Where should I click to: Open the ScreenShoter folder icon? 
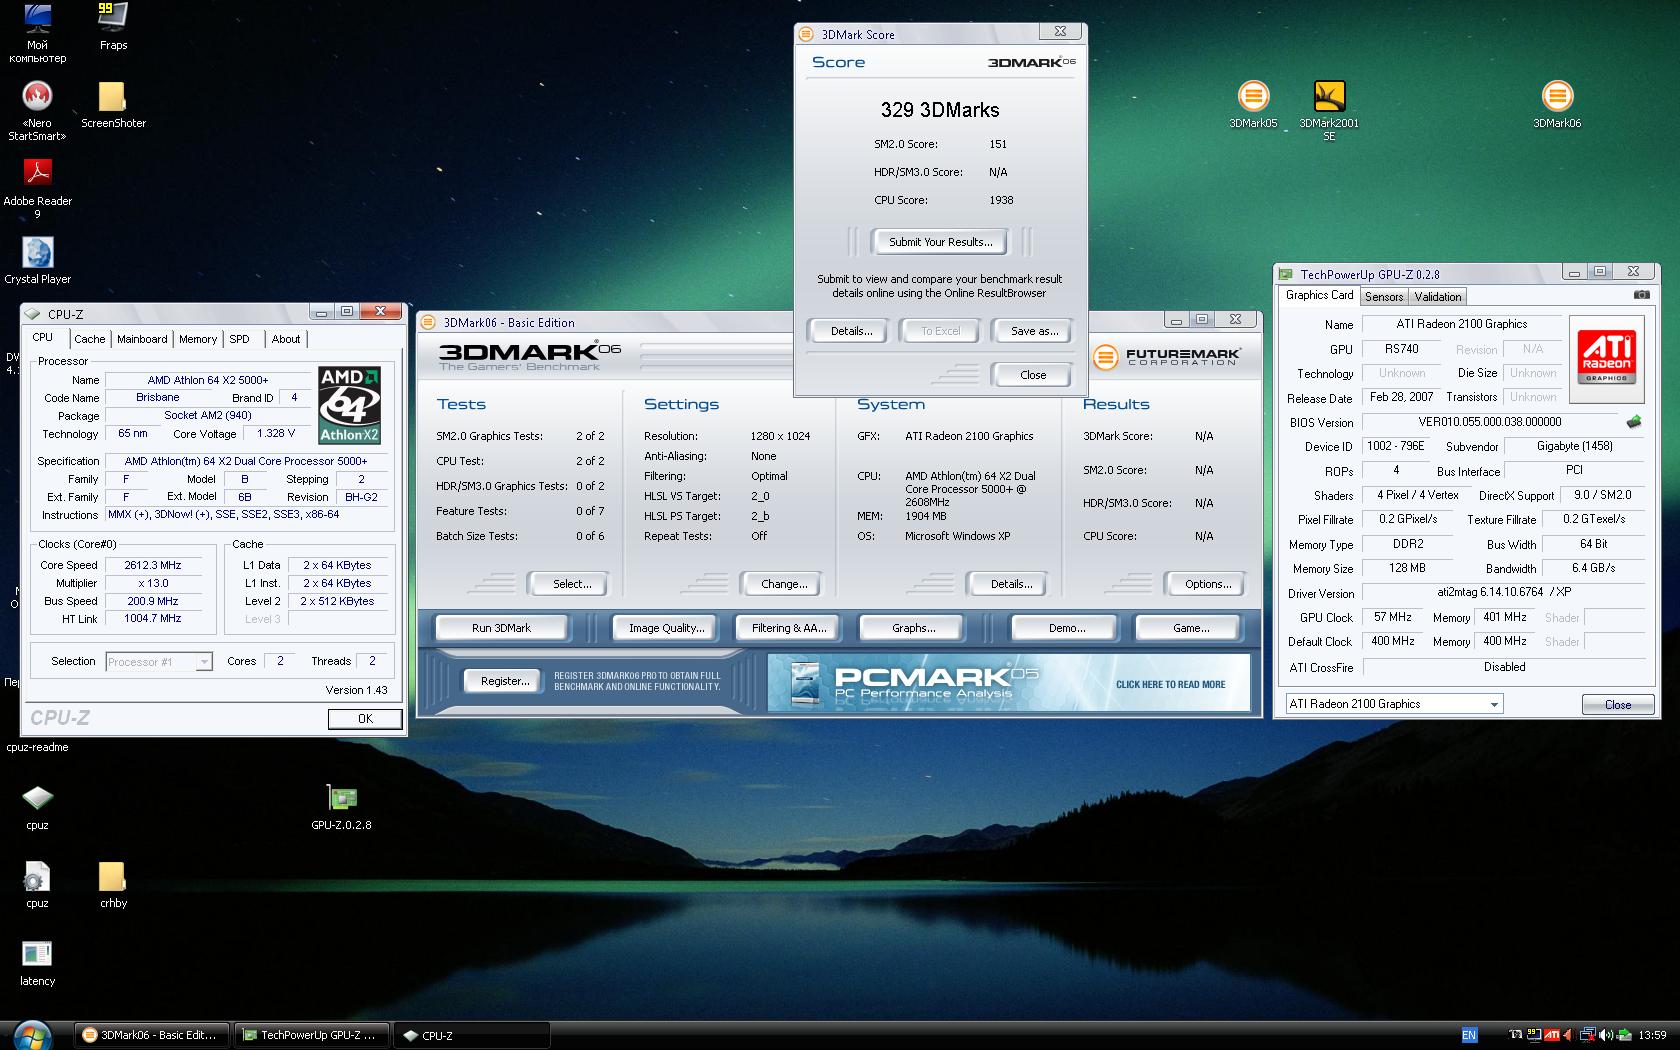[113, 105]
